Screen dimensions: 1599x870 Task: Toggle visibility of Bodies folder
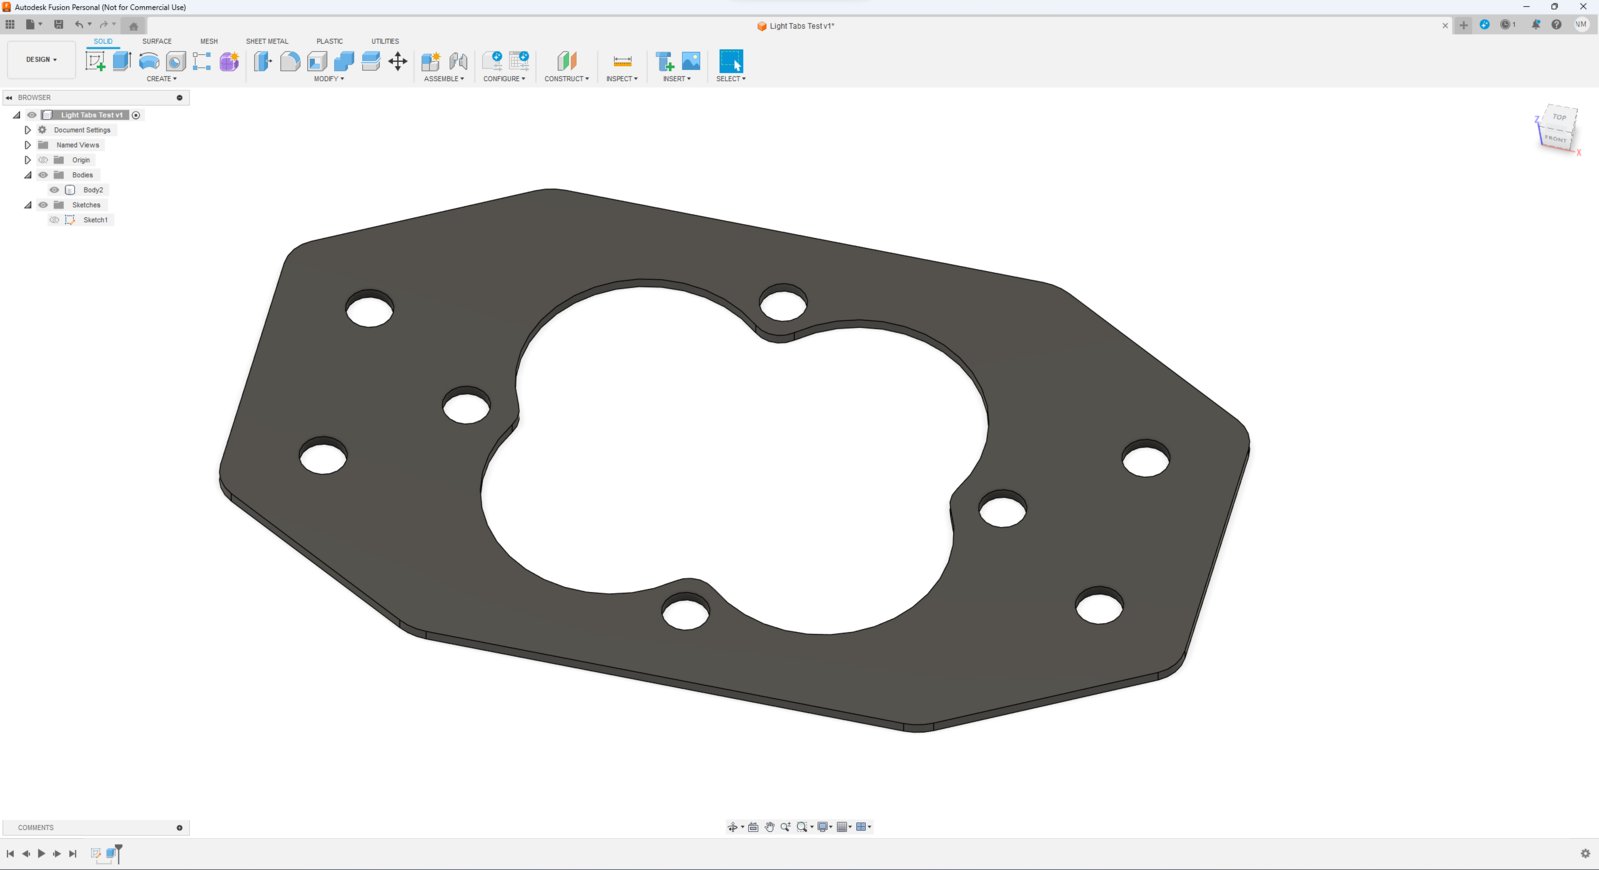click(43, 175)
